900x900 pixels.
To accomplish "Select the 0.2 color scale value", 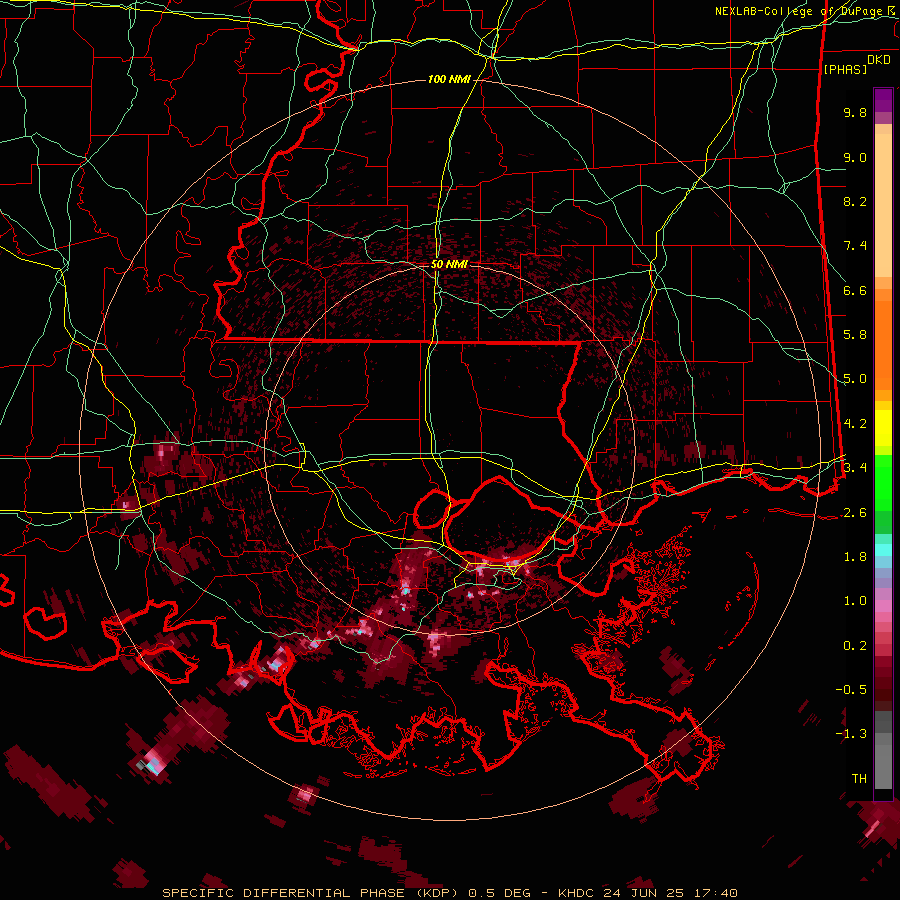I will tap(855, 646).
